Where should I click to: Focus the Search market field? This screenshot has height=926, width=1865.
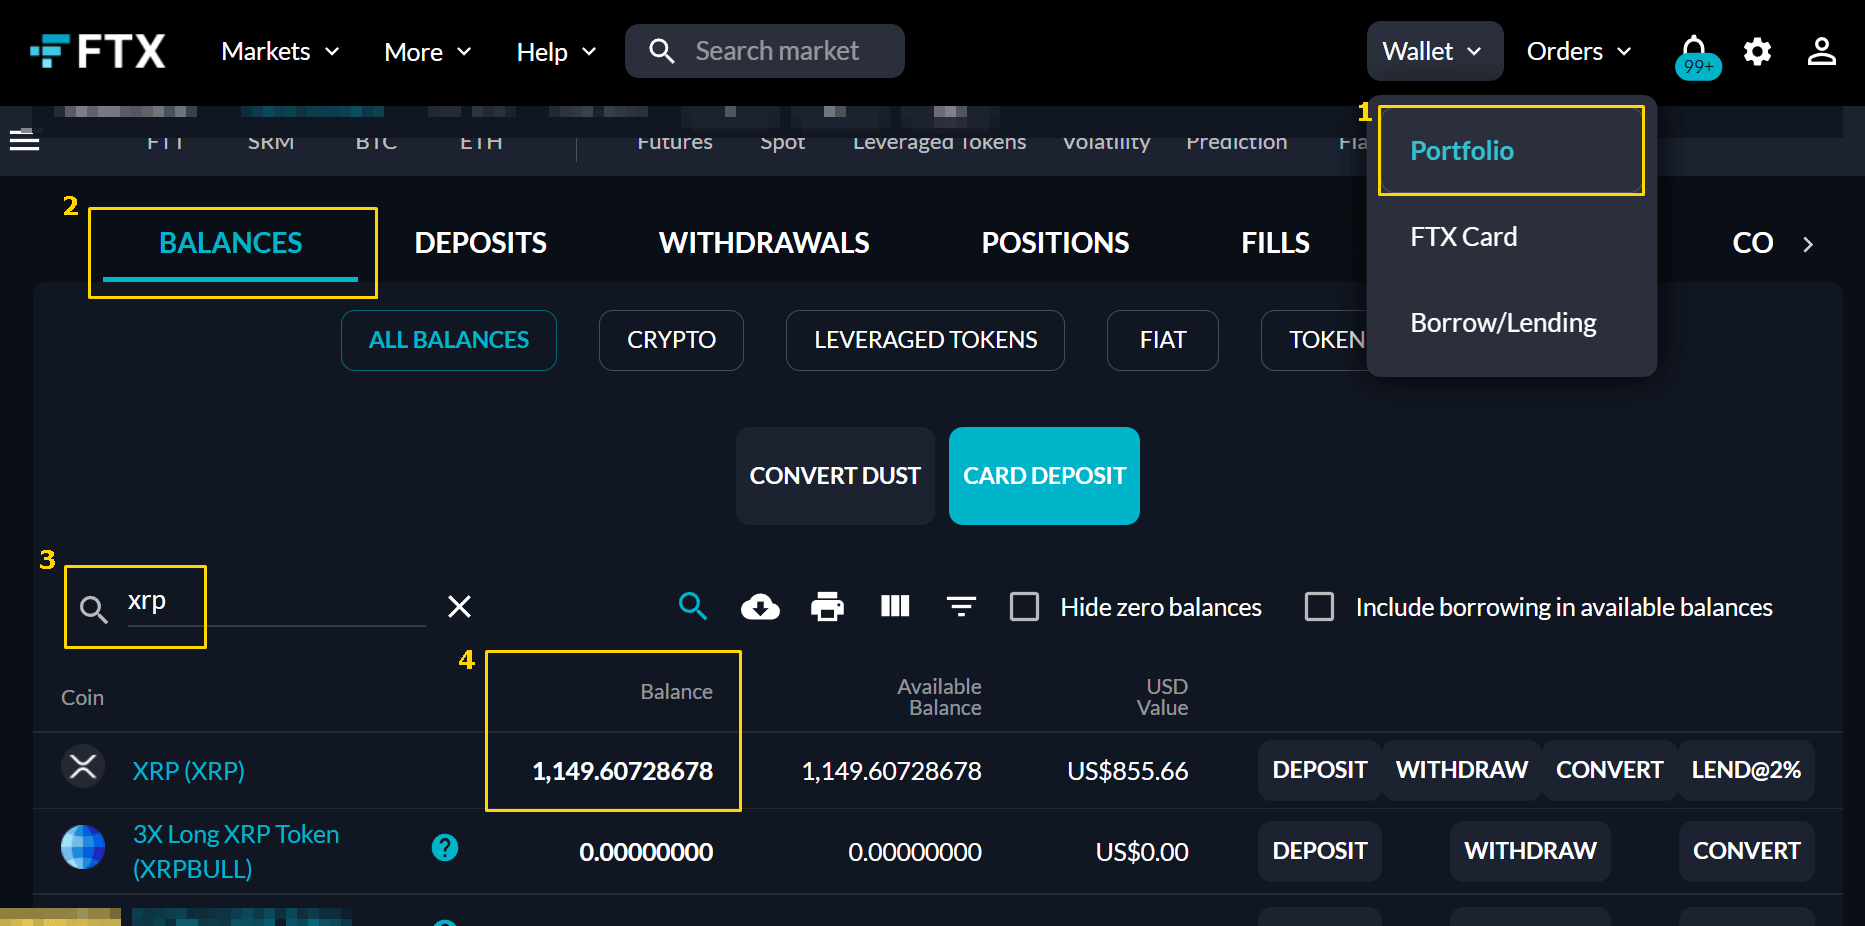[x=765, y=51]
